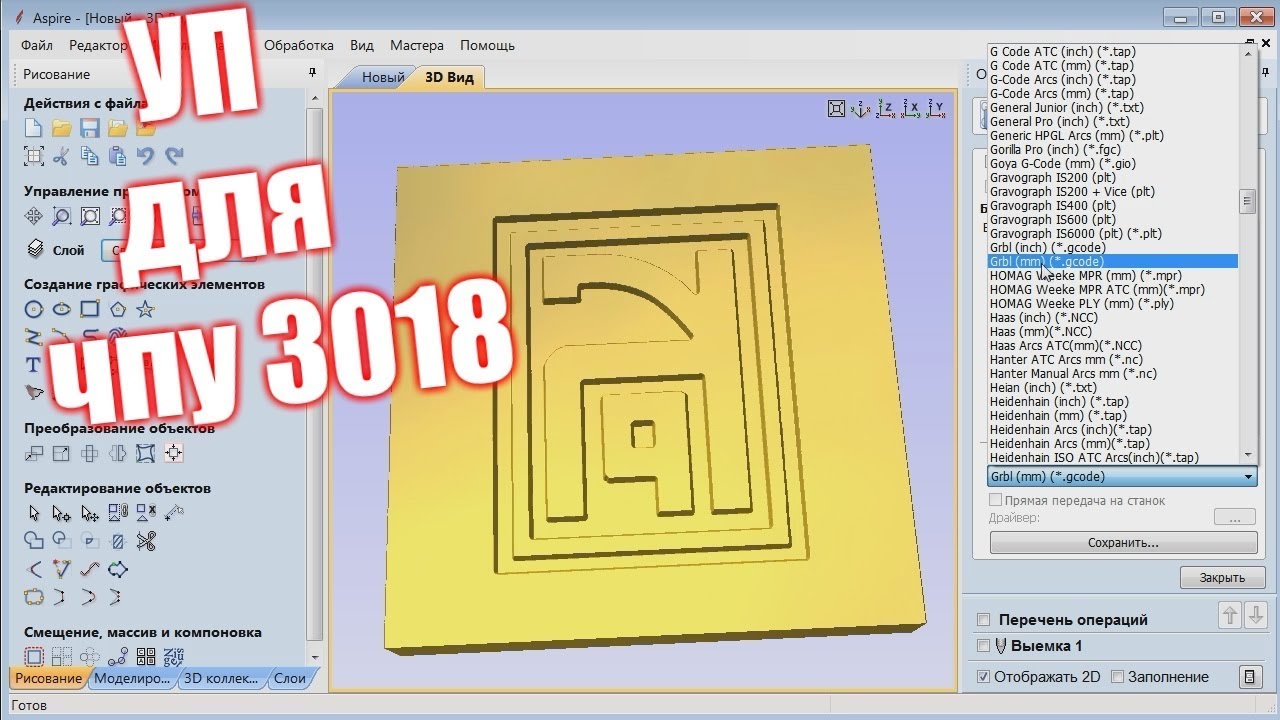Click the trim vectors scissors icon
Viewport: 1280px width, 720px height.
(146, 541)
